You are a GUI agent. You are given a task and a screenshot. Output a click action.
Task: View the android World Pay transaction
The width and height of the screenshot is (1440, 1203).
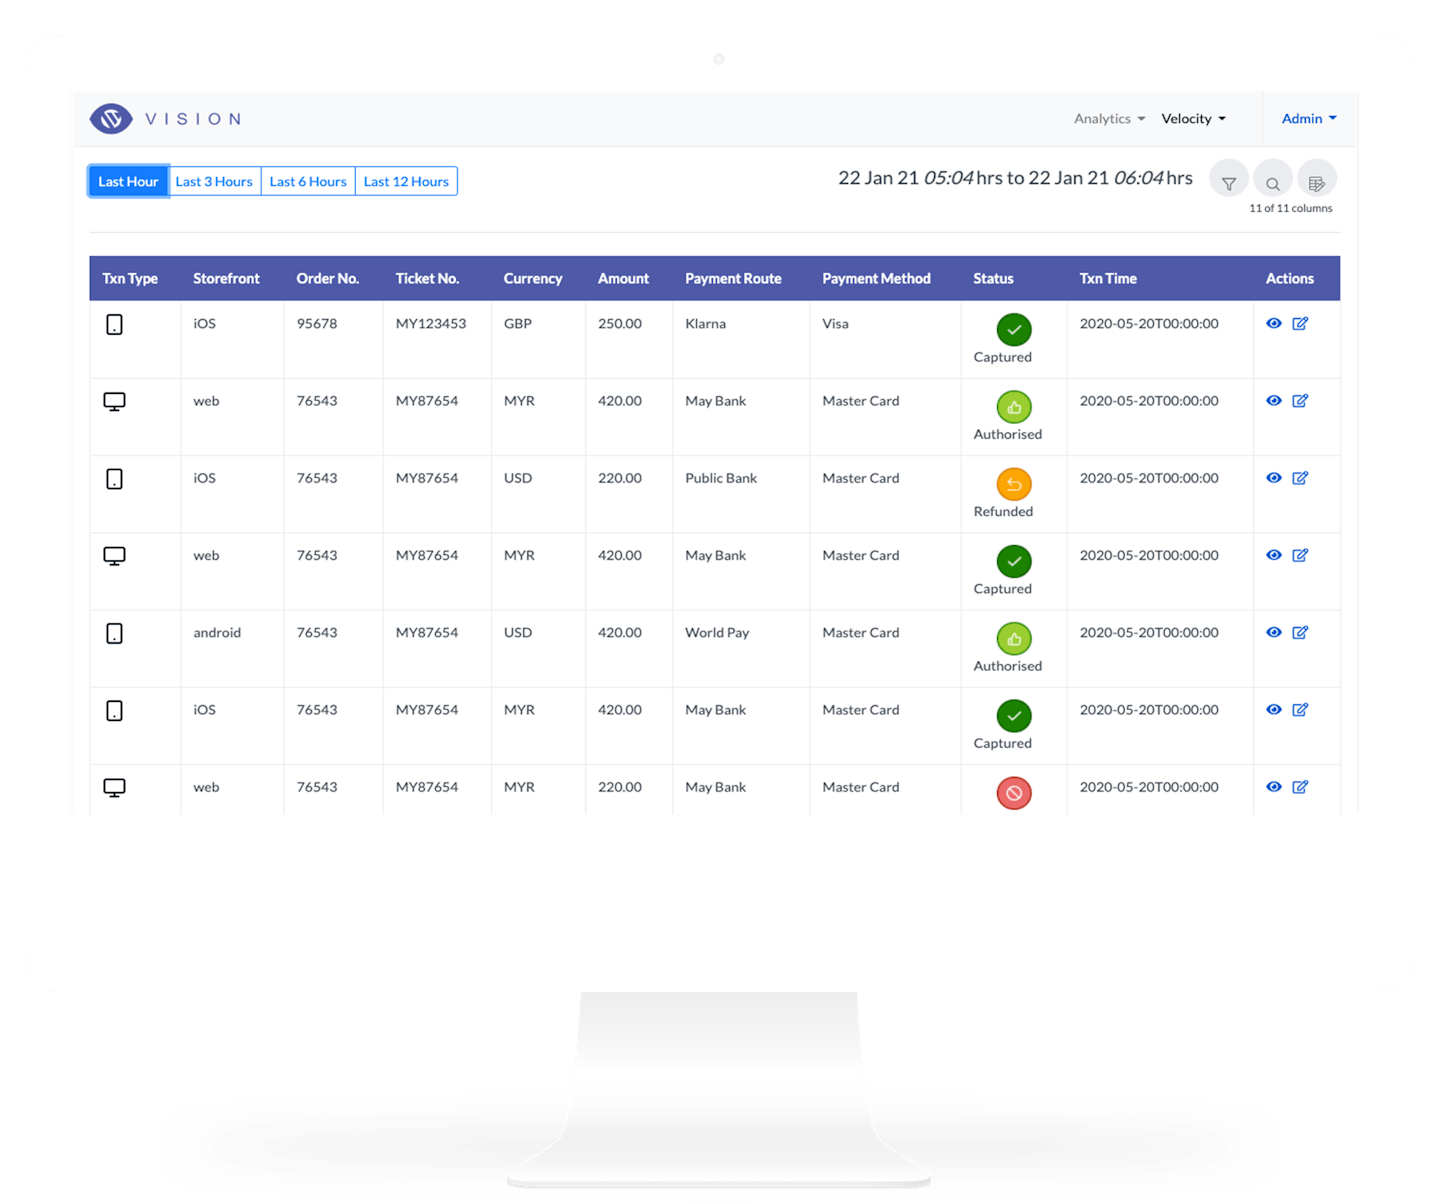[1274, 633]
